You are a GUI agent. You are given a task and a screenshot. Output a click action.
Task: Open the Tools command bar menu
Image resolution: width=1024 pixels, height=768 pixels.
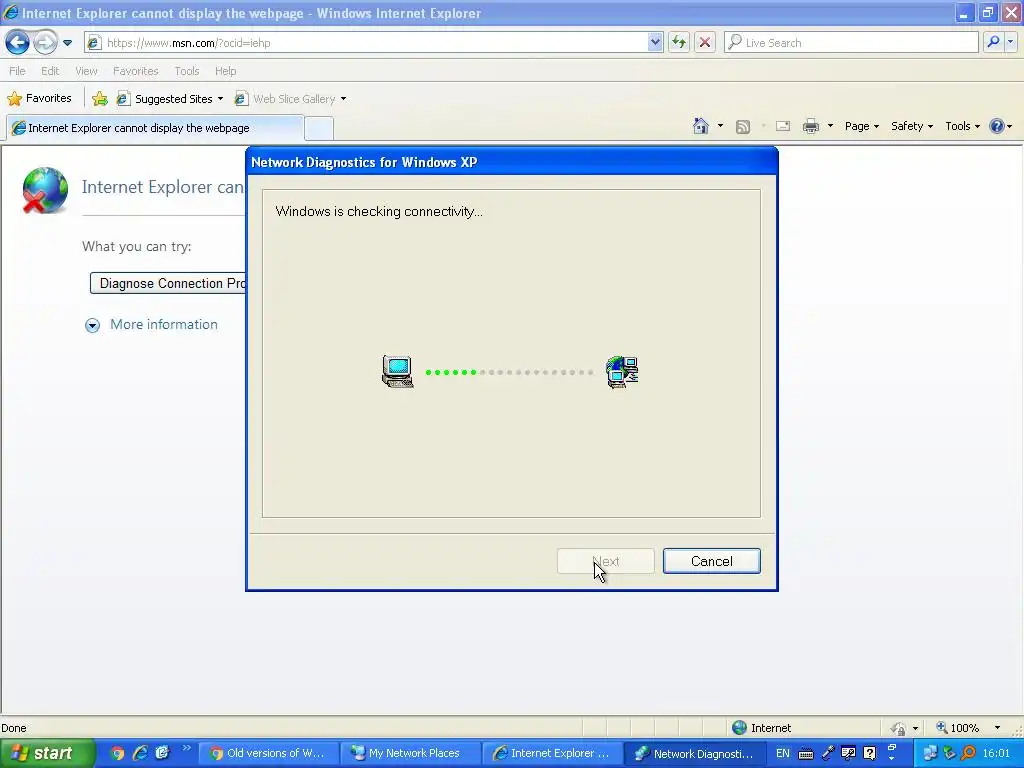[962, 126]
